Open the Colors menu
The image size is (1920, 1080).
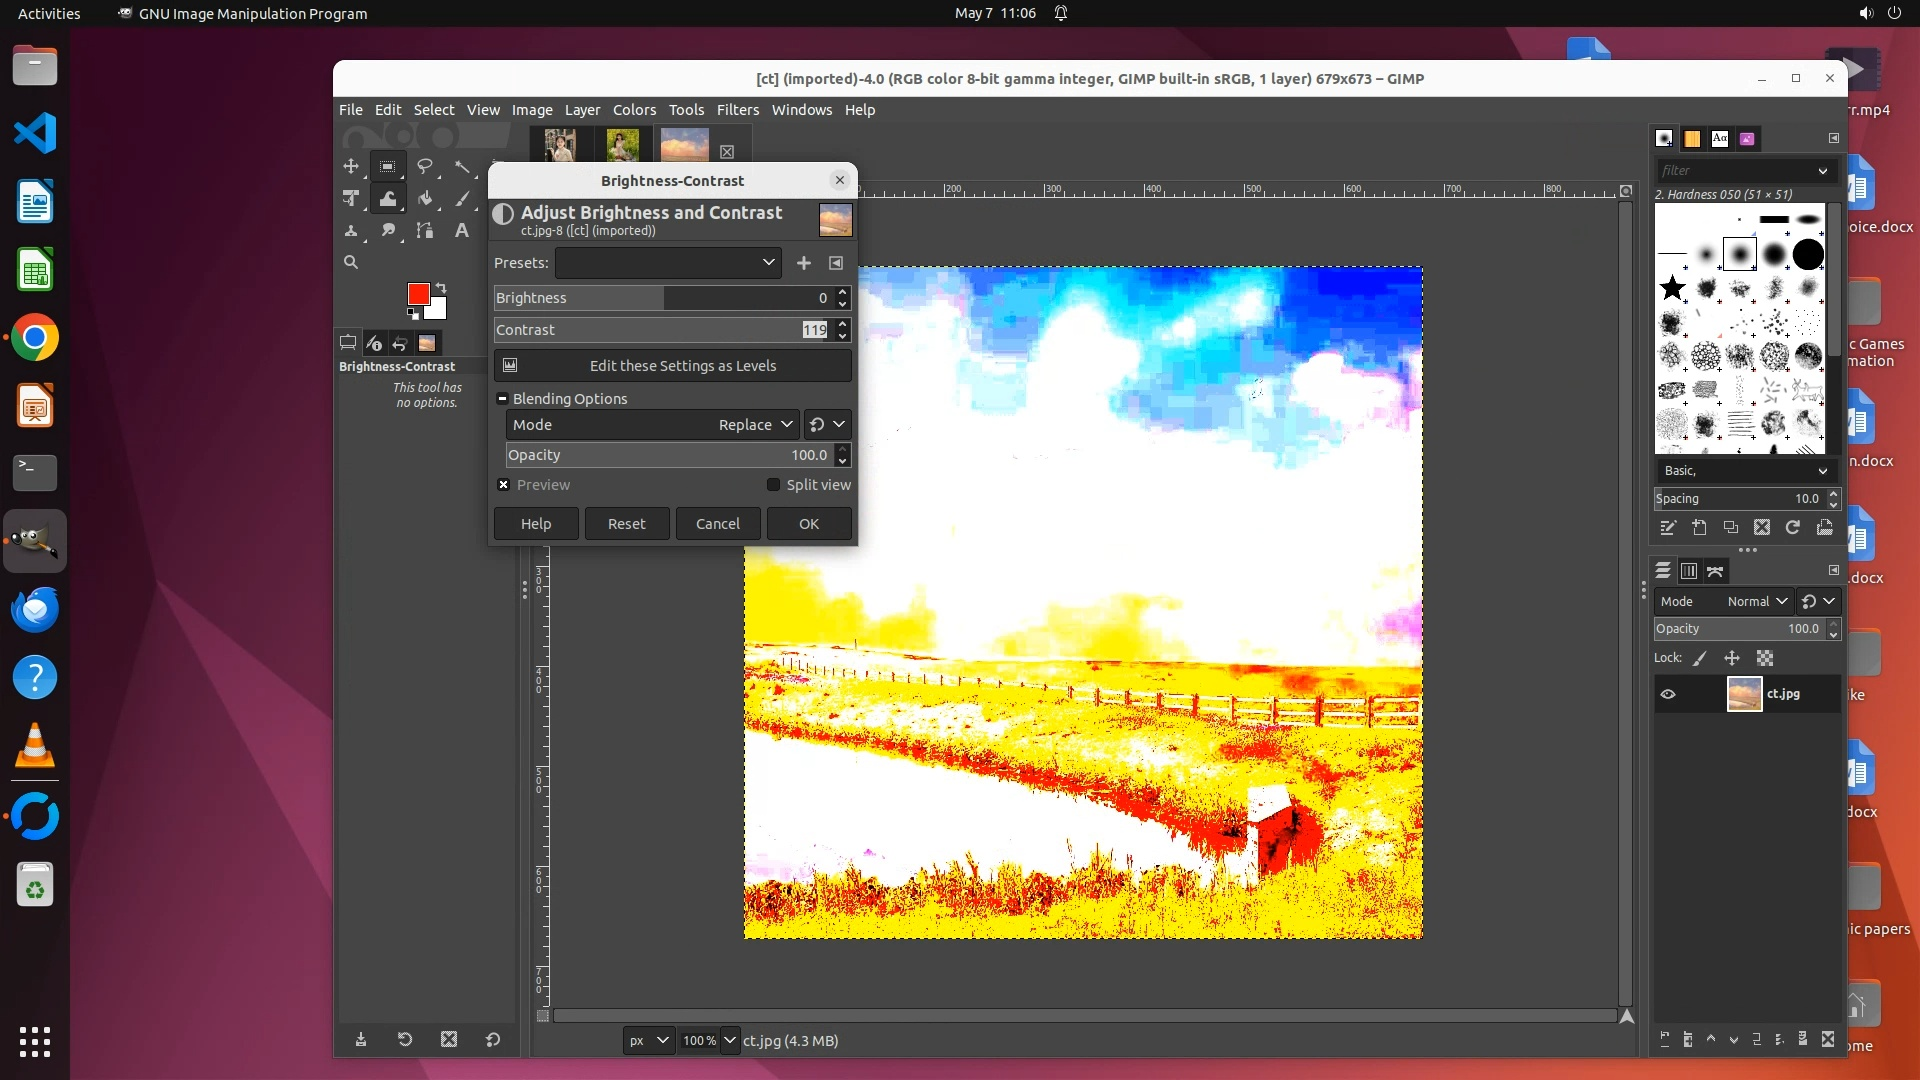pos(634,110)
